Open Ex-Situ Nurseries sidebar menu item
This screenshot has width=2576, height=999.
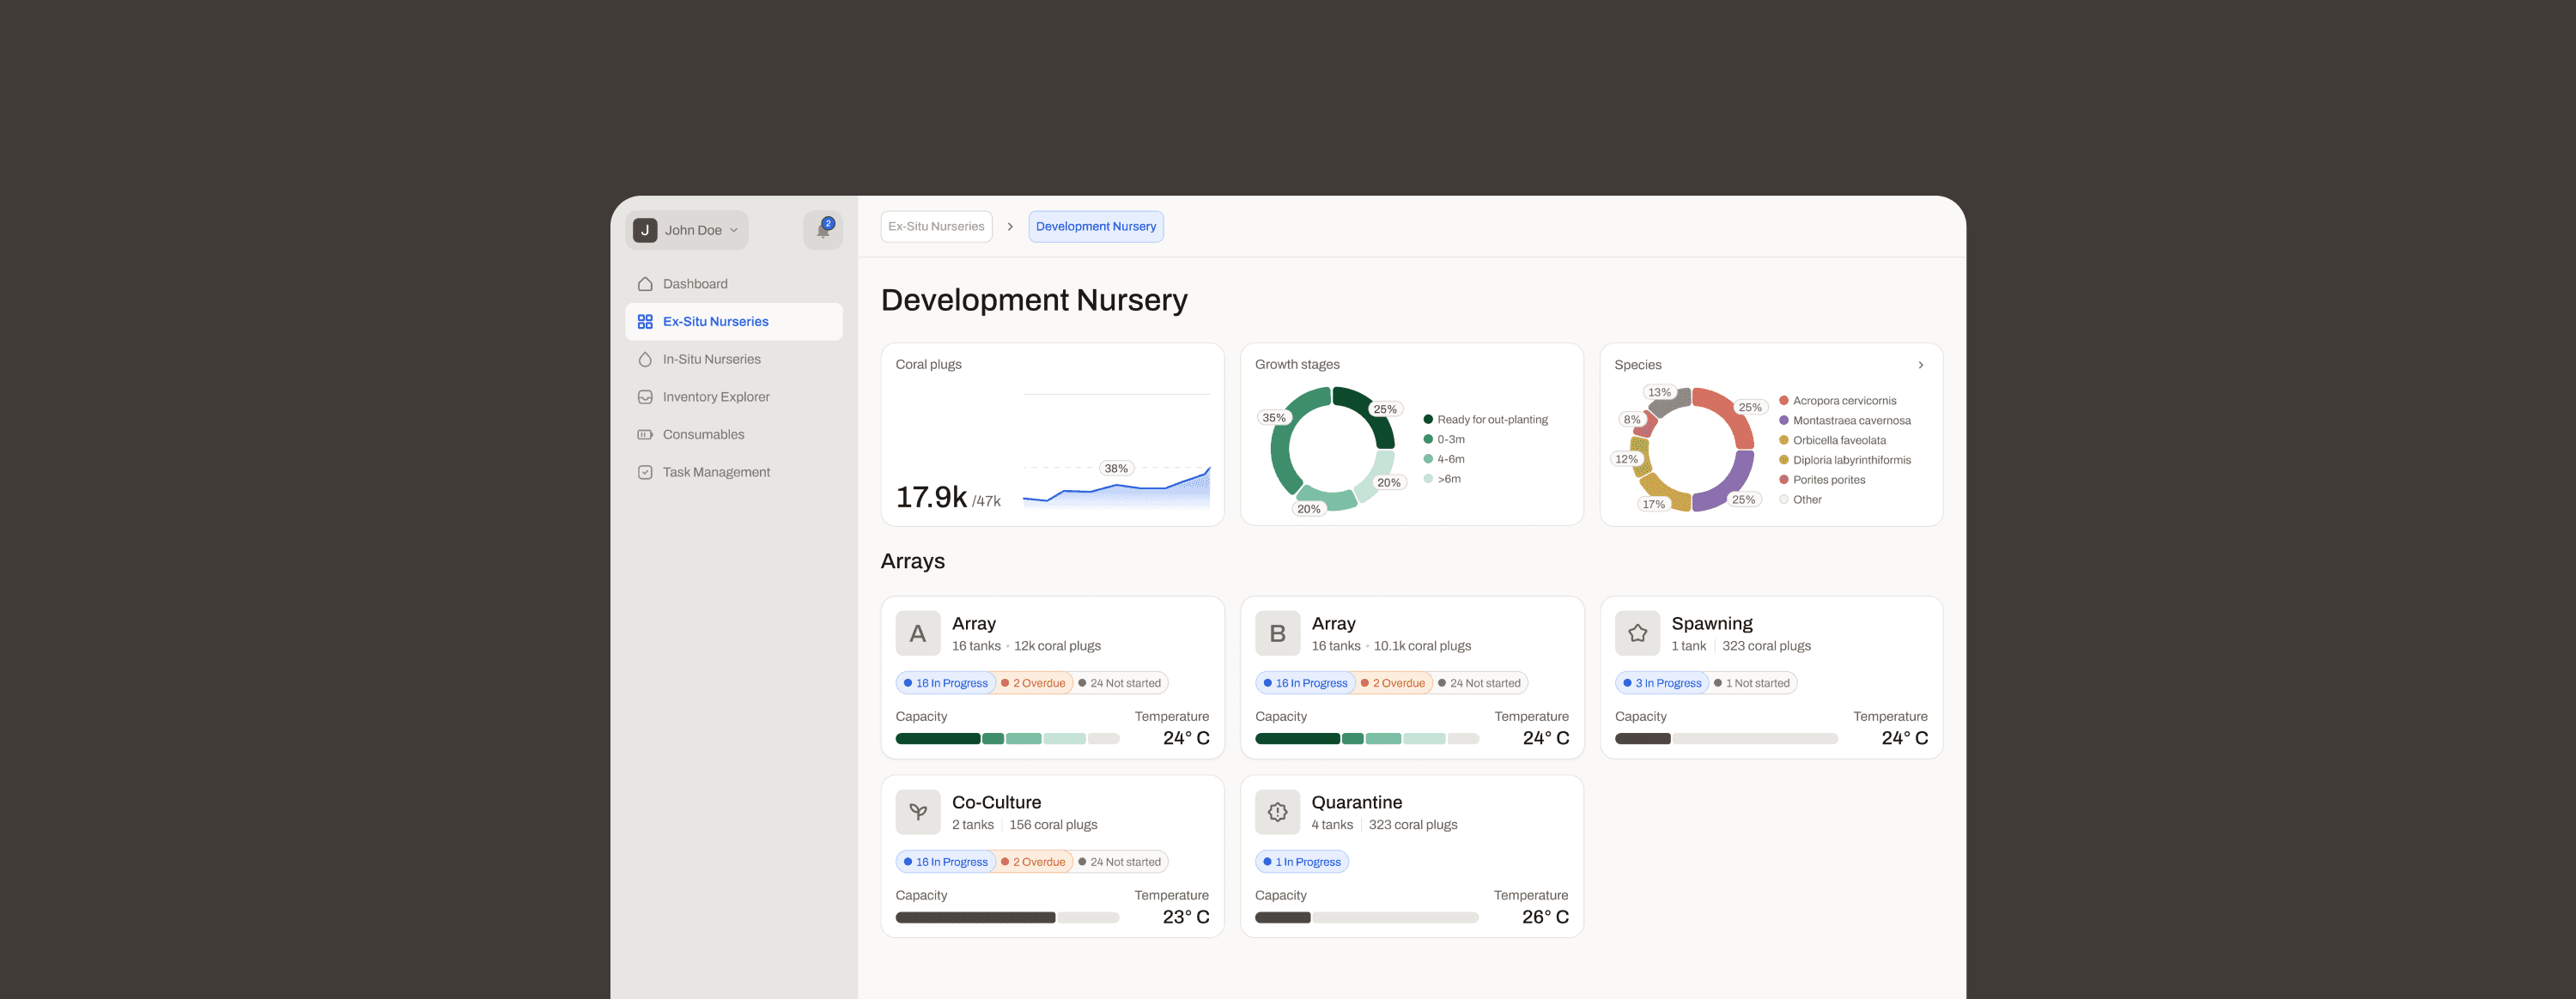[x=715, y=322]
